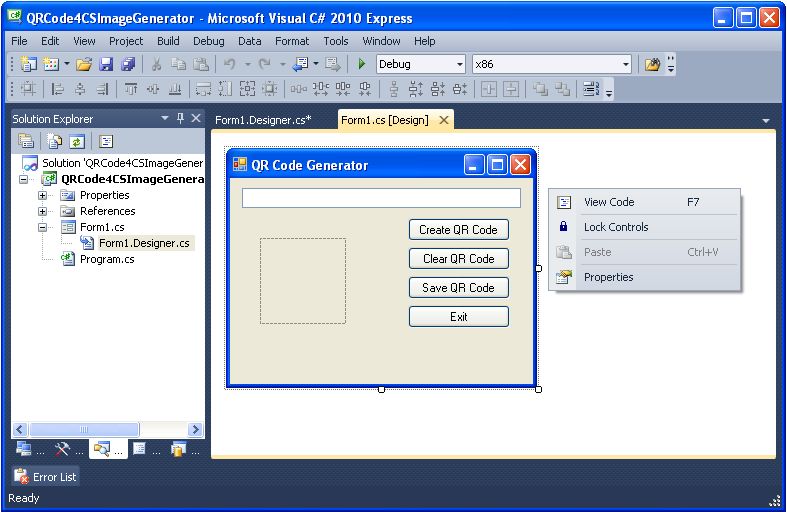Image resolution: width=787 pixels, height=512 pixels.
Task: Choose Lock Controls from the context menu
Action: tap(644, 227)
